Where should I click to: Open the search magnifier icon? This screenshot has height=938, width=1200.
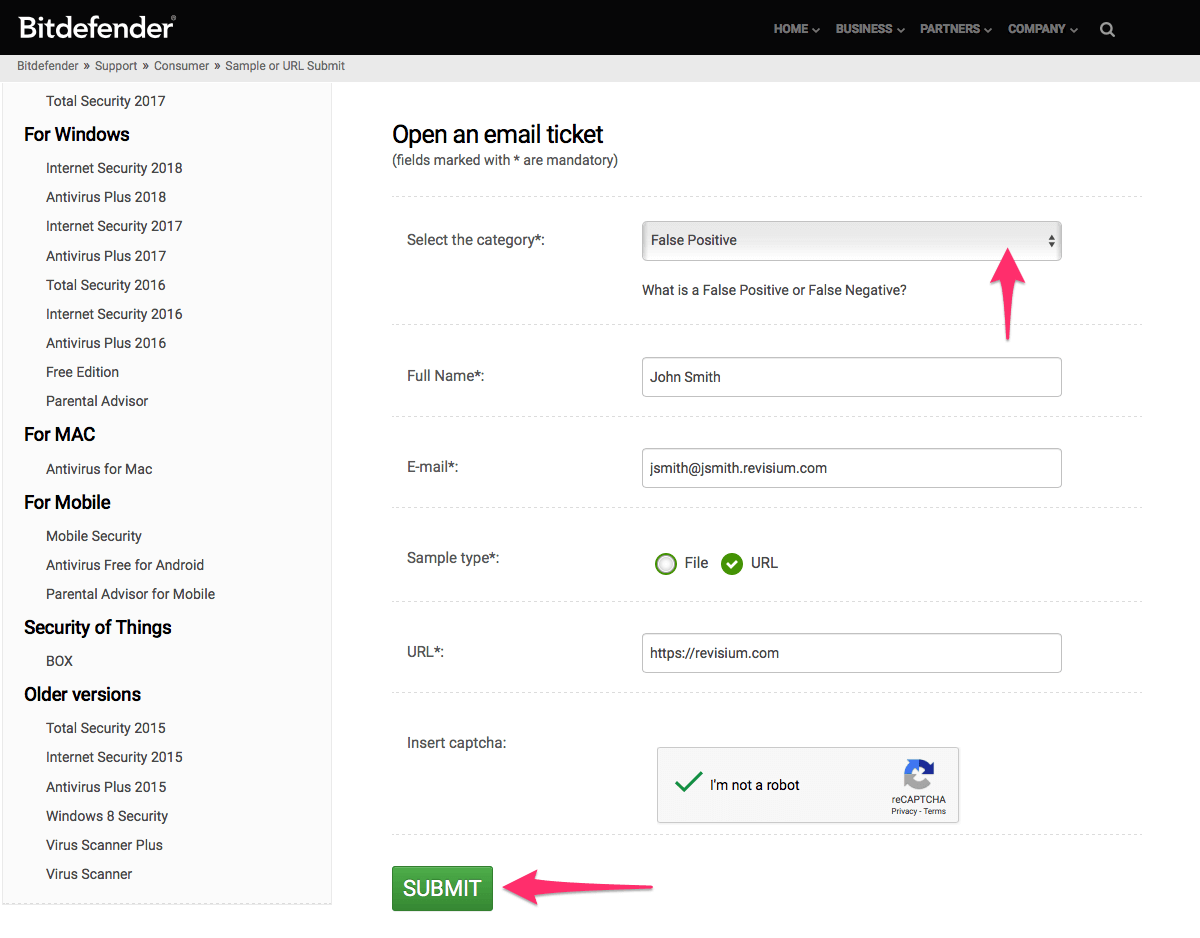click(1107, 29)
